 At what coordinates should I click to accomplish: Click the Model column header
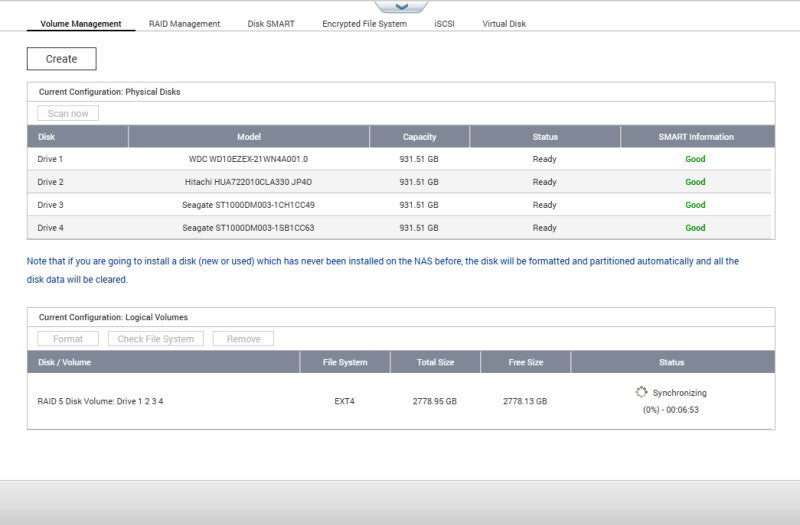(x=249, y=137)
